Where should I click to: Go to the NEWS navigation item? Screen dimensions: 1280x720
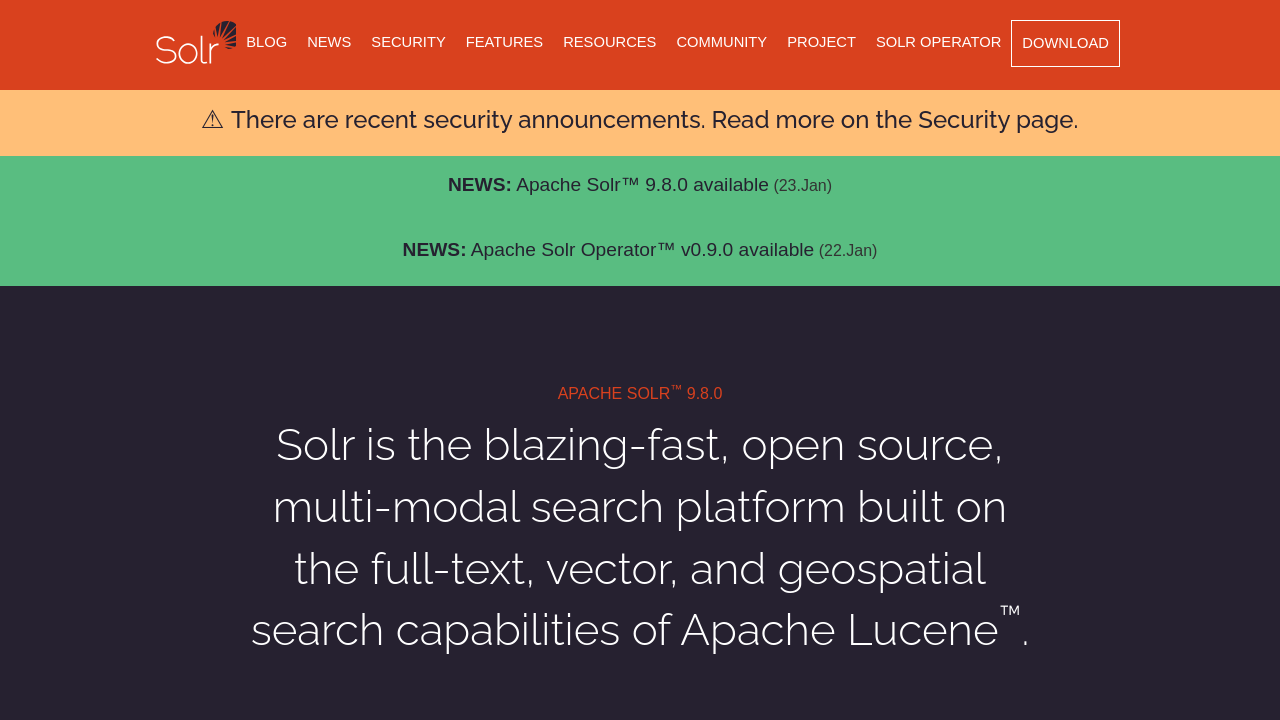coord(329,42)
